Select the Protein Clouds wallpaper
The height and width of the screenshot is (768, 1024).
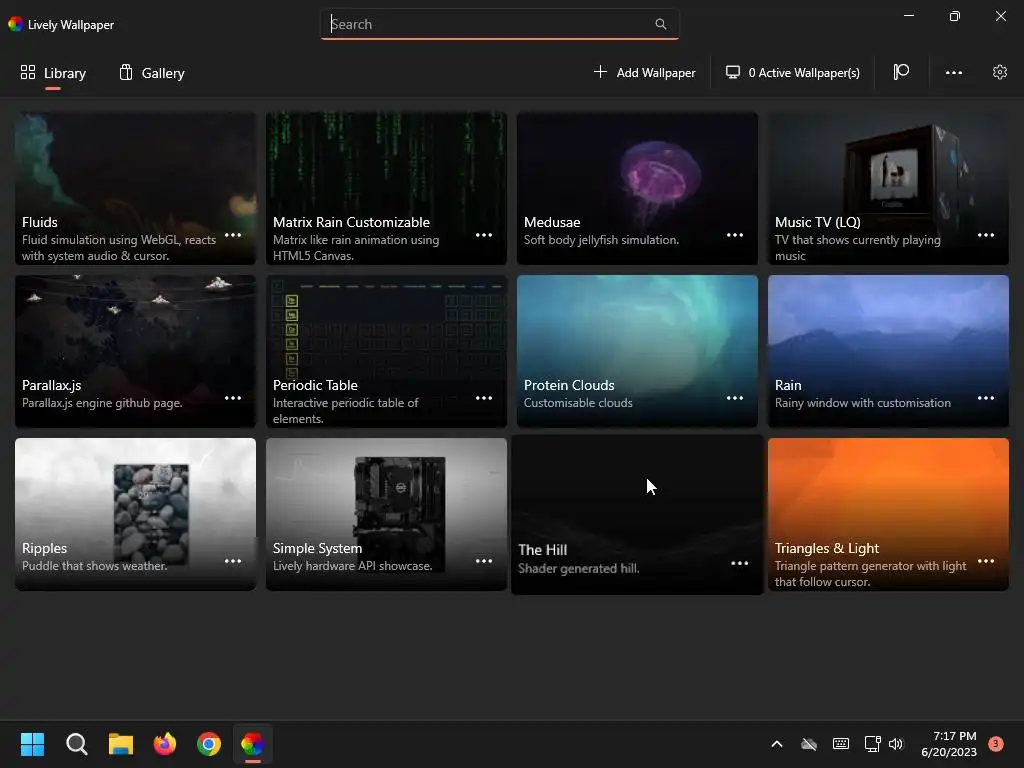coord(637,351)
